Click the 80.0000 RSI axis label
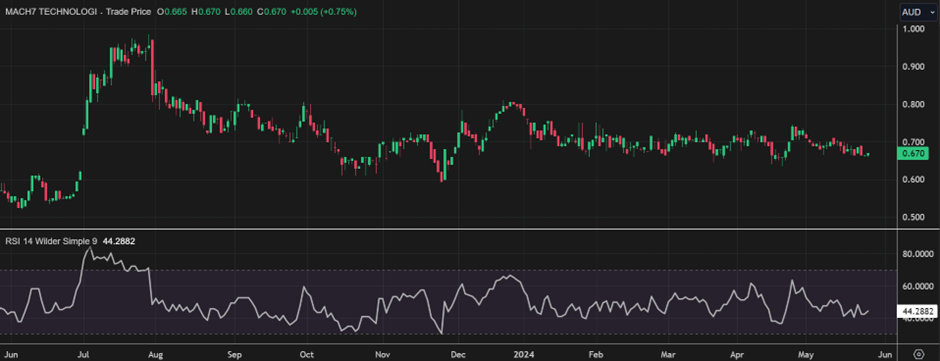 917,254
